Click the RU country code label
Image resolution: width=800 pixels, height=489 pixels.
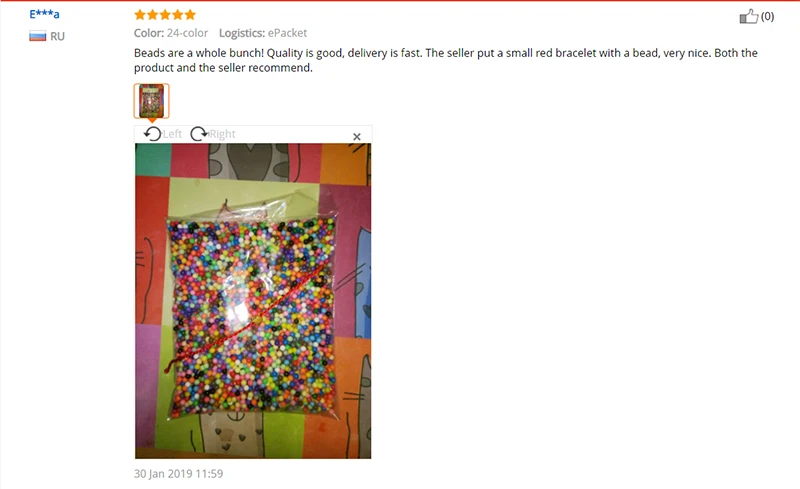tap(57, 36)
